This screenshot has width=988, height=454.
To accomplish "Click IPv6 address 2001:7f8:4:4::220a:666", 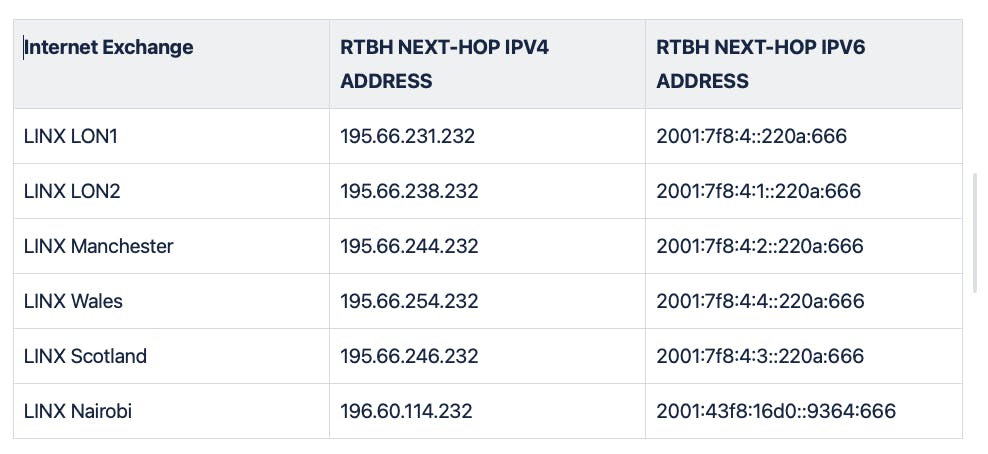I will point(760,301).
